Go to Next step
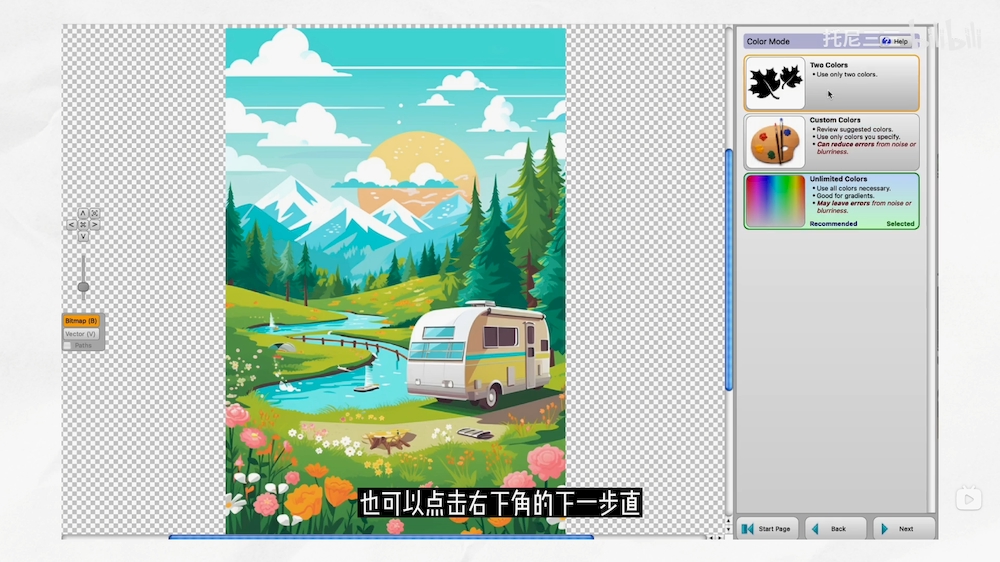 pyautogui.click(x=903, y=529)
